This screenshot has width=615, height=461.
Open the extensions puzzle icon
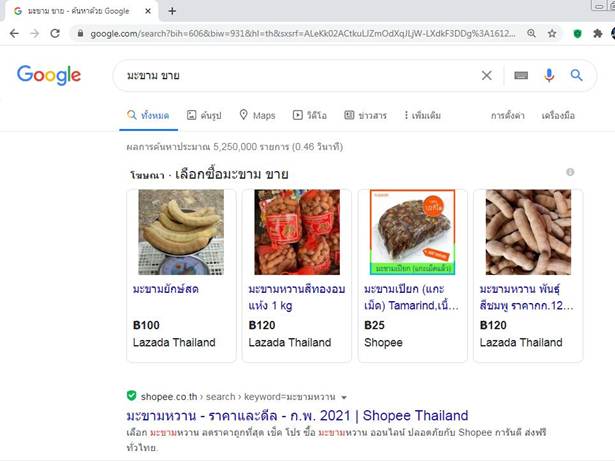597,34
